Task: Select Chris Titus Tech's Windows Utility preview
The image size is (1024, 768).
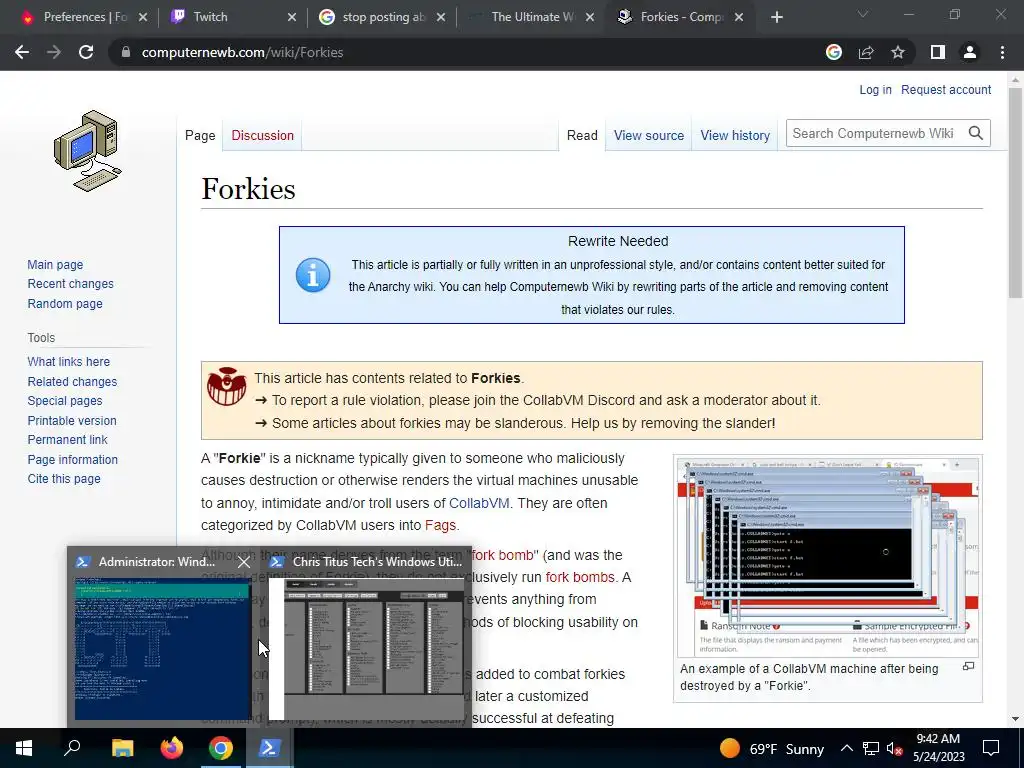Action: tap(366, 648)
